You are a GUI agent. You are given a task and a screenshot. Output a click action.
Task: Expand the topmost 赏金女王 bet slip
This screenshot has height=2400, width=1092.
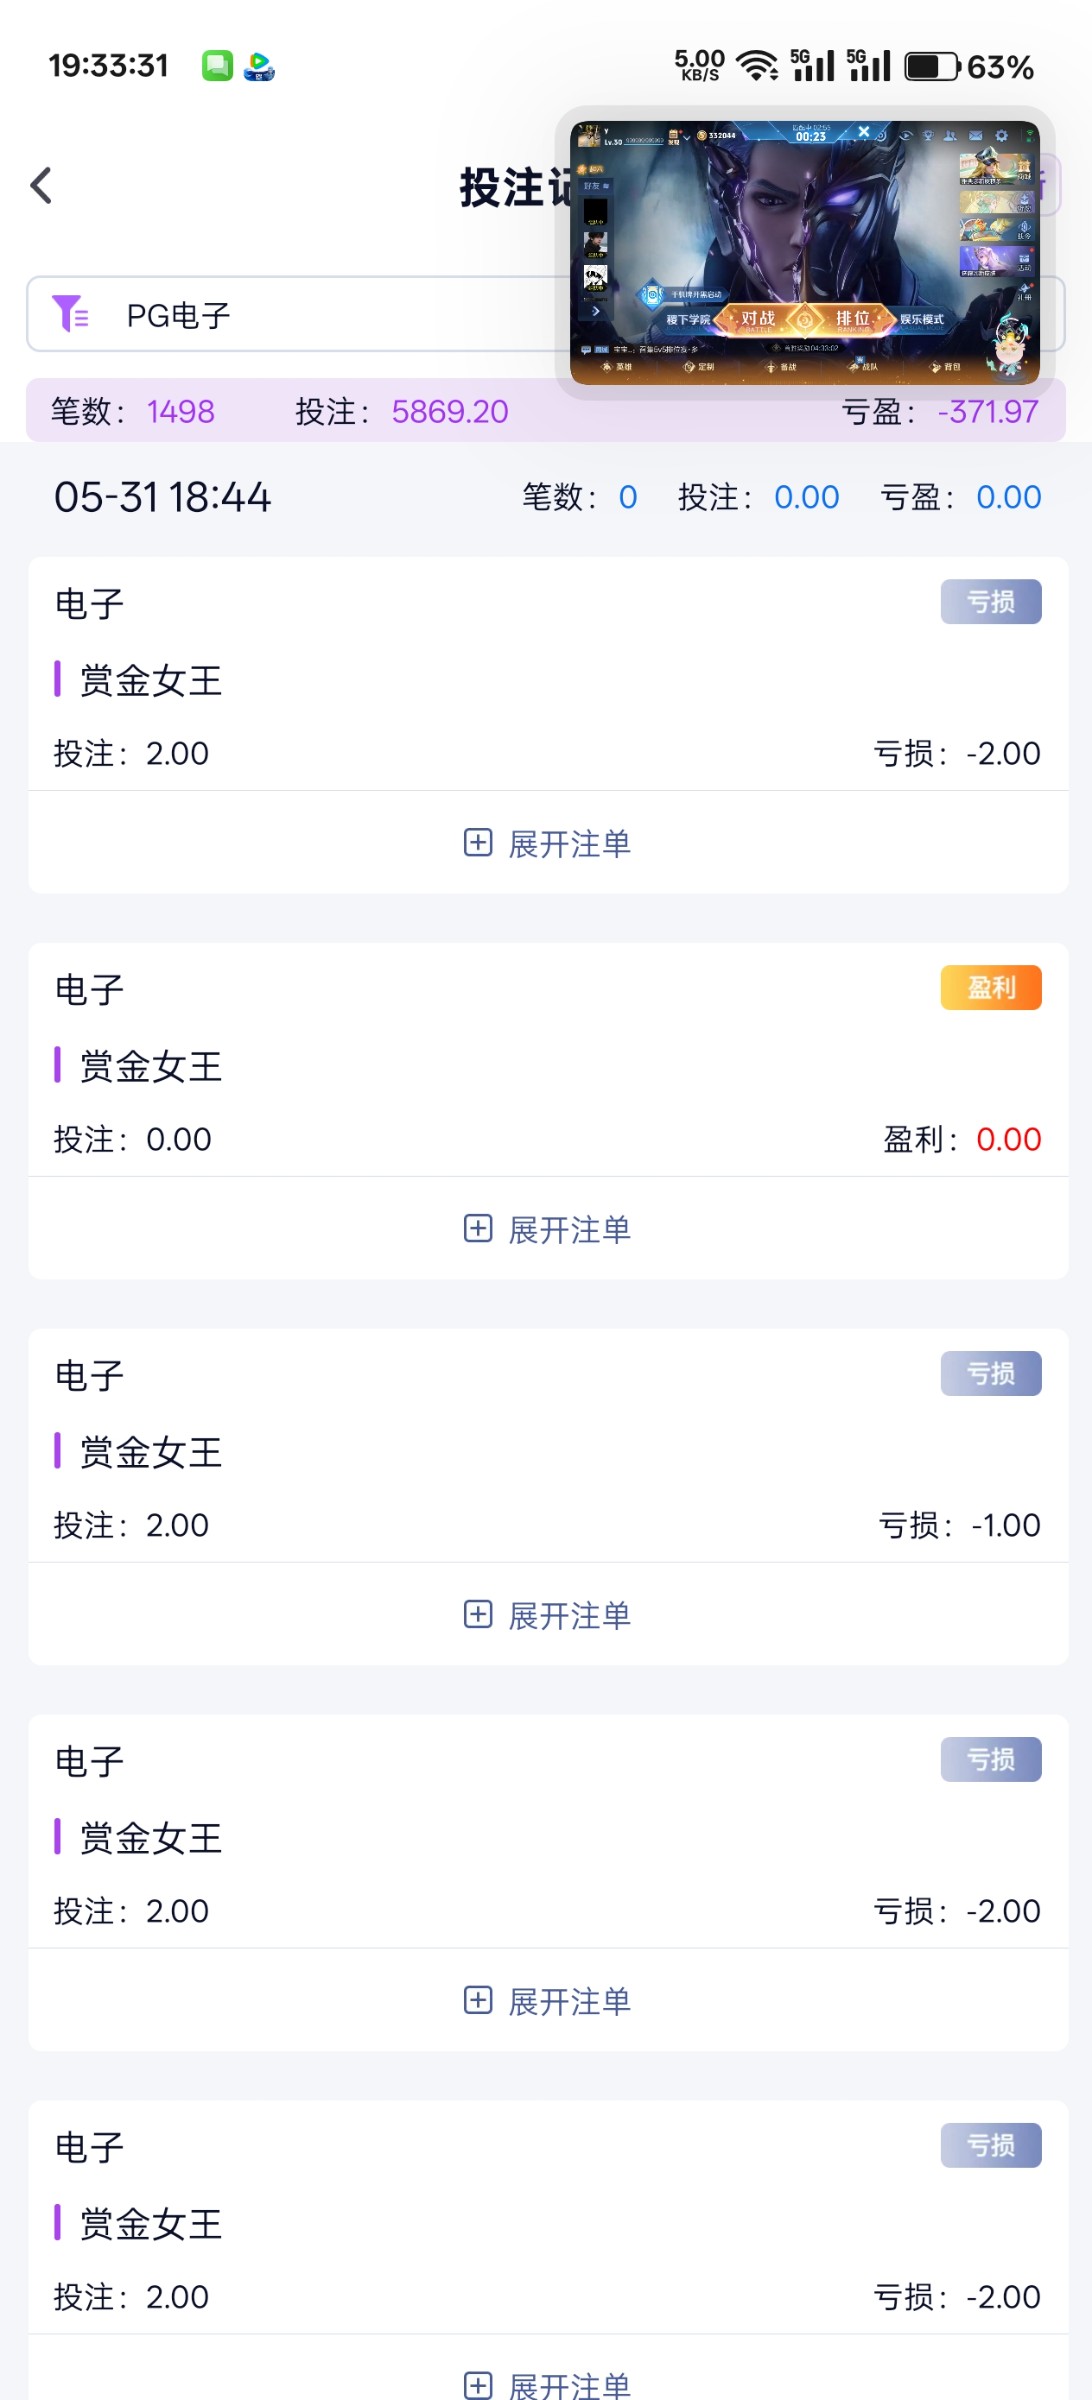click(x=548, y=843)
